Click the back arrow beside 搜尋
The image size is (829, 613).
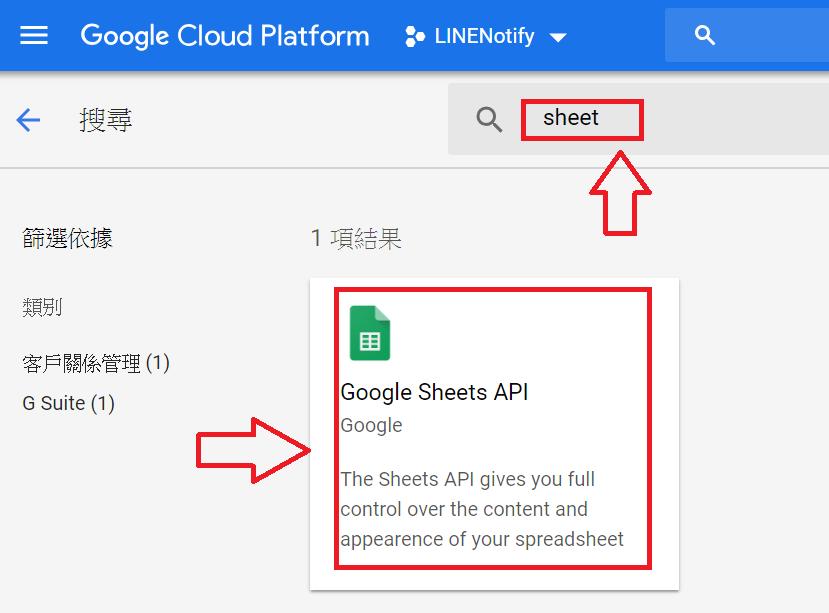28,120
